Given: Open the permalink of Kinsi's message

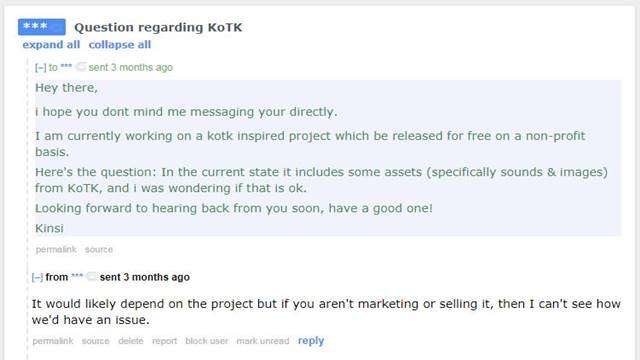Looking at the screenshot, I should [56, 249].
